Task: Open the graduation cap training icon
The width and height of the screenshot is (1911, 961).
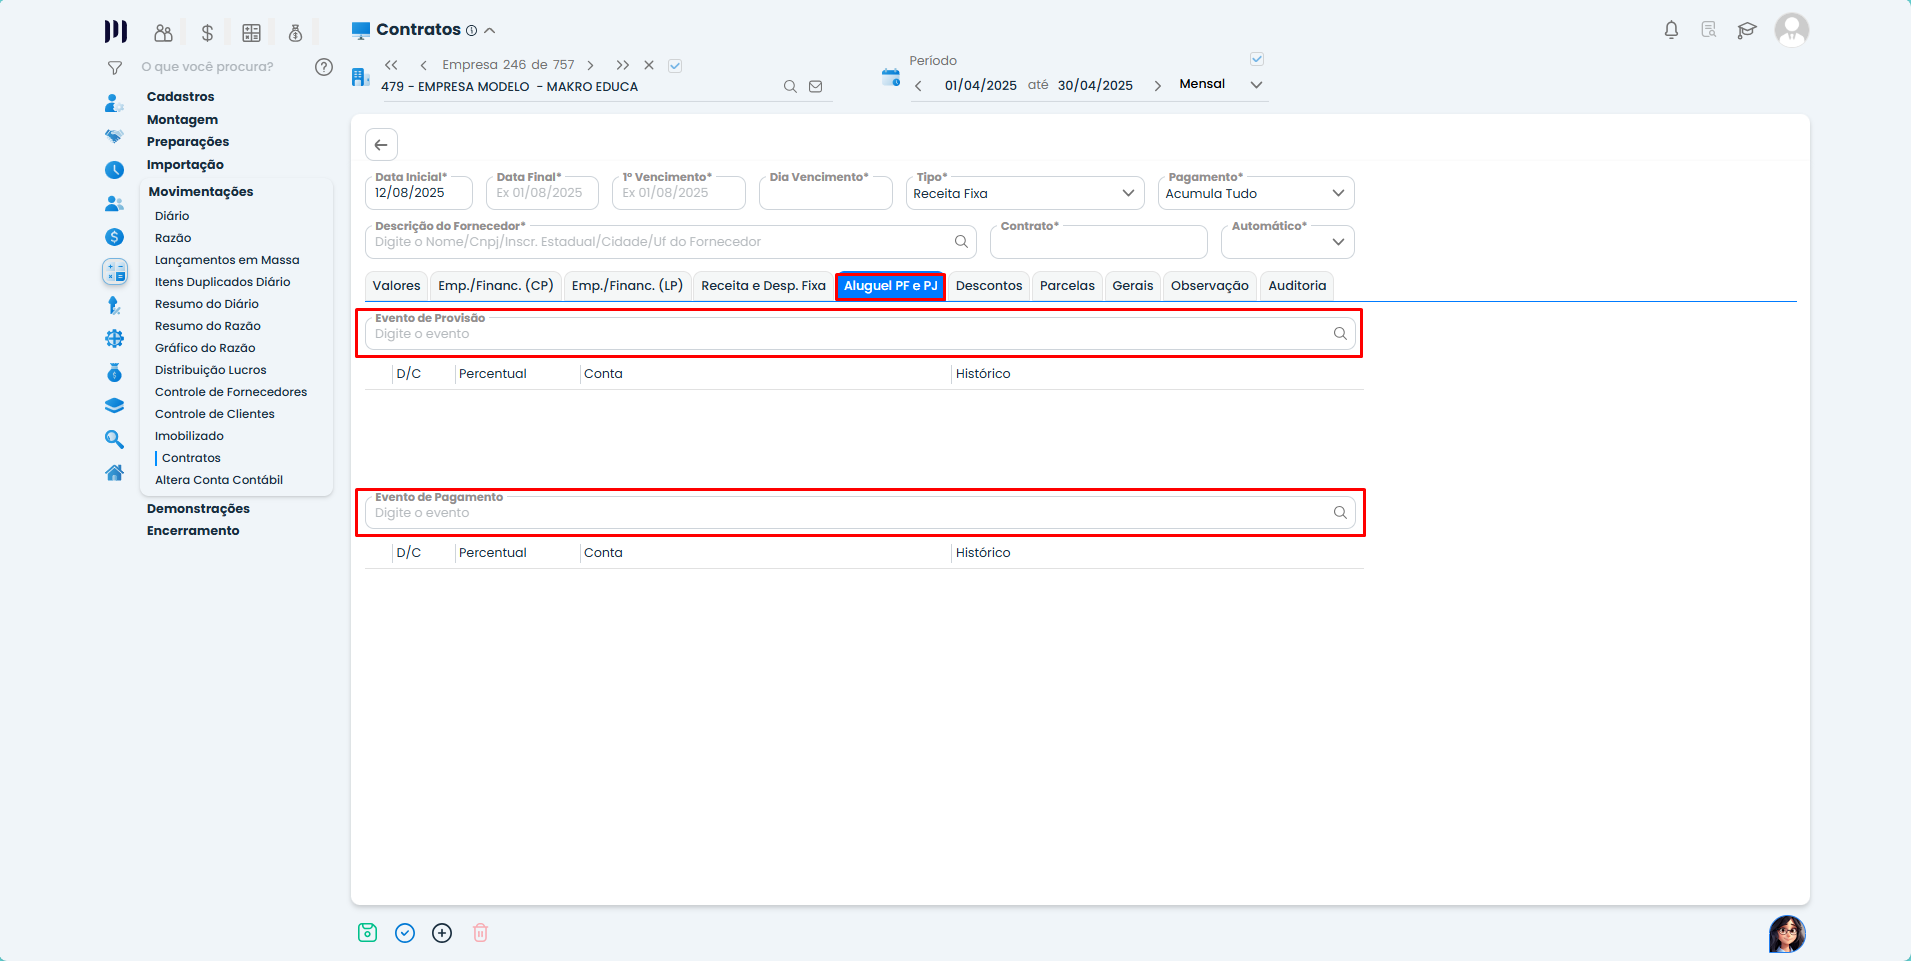Action: point(1746,30)
